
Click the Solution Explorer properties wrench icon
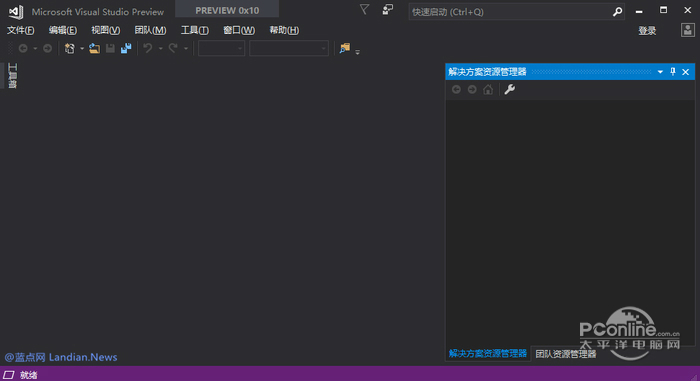(509, 89)
